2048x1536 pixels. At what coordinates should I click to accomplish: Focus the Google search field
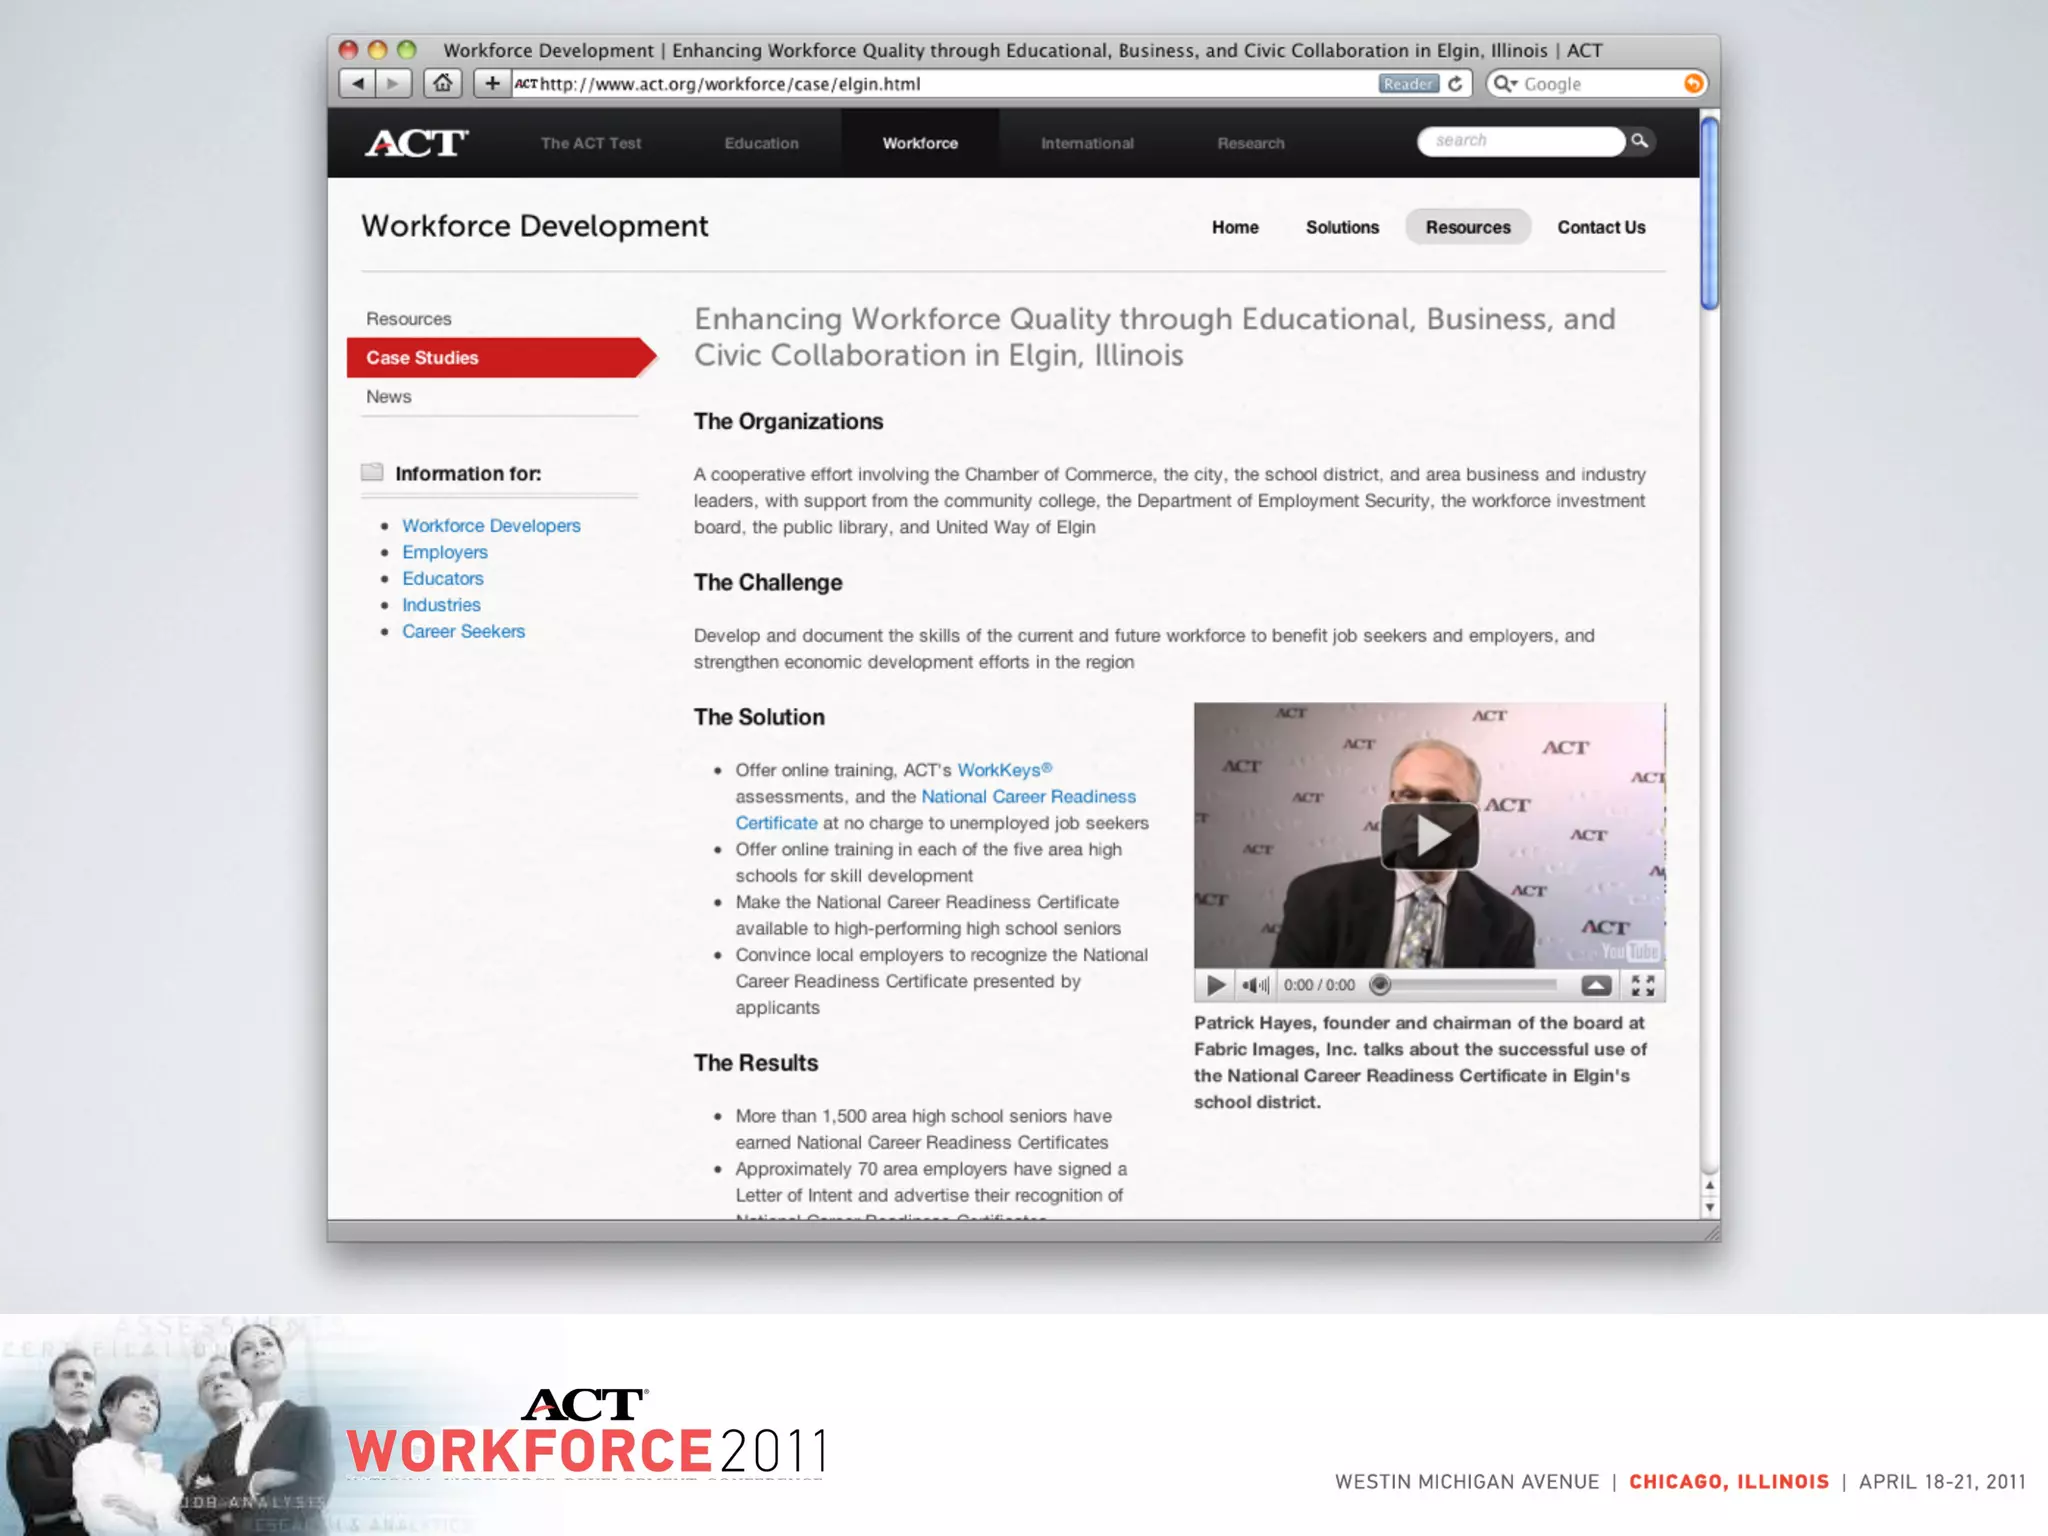[x=1598, y=84]
